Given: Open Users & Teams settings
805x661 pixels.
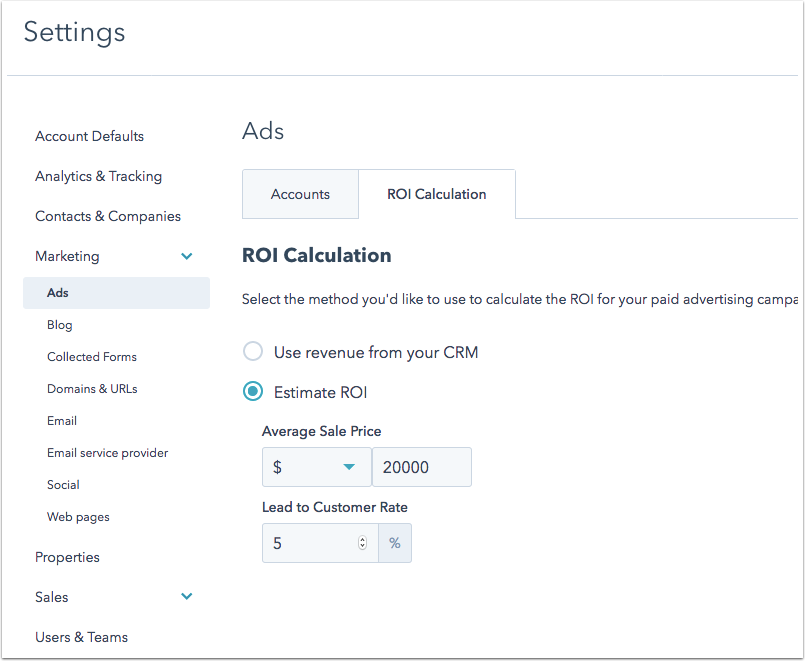Looking at the screenshot, I should tap(81, 637).
